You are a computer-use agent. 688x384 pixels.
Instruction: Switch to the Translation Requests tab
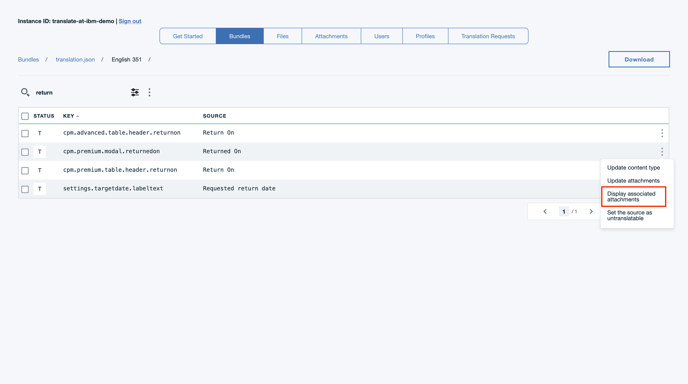click(x=488, y=36)
